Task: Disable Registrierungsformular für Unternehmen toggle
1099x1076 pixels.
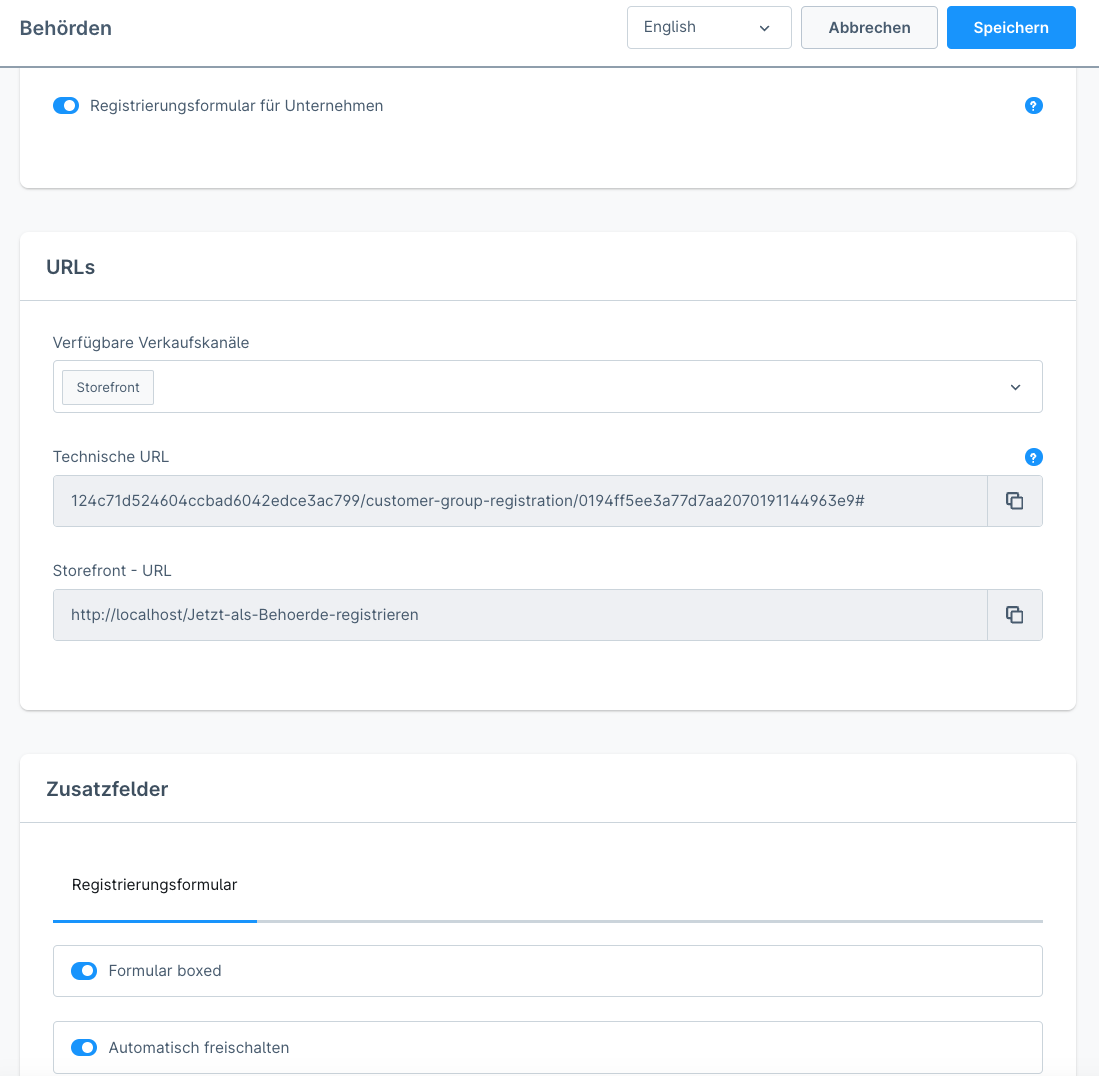Action: coord(66,105)
